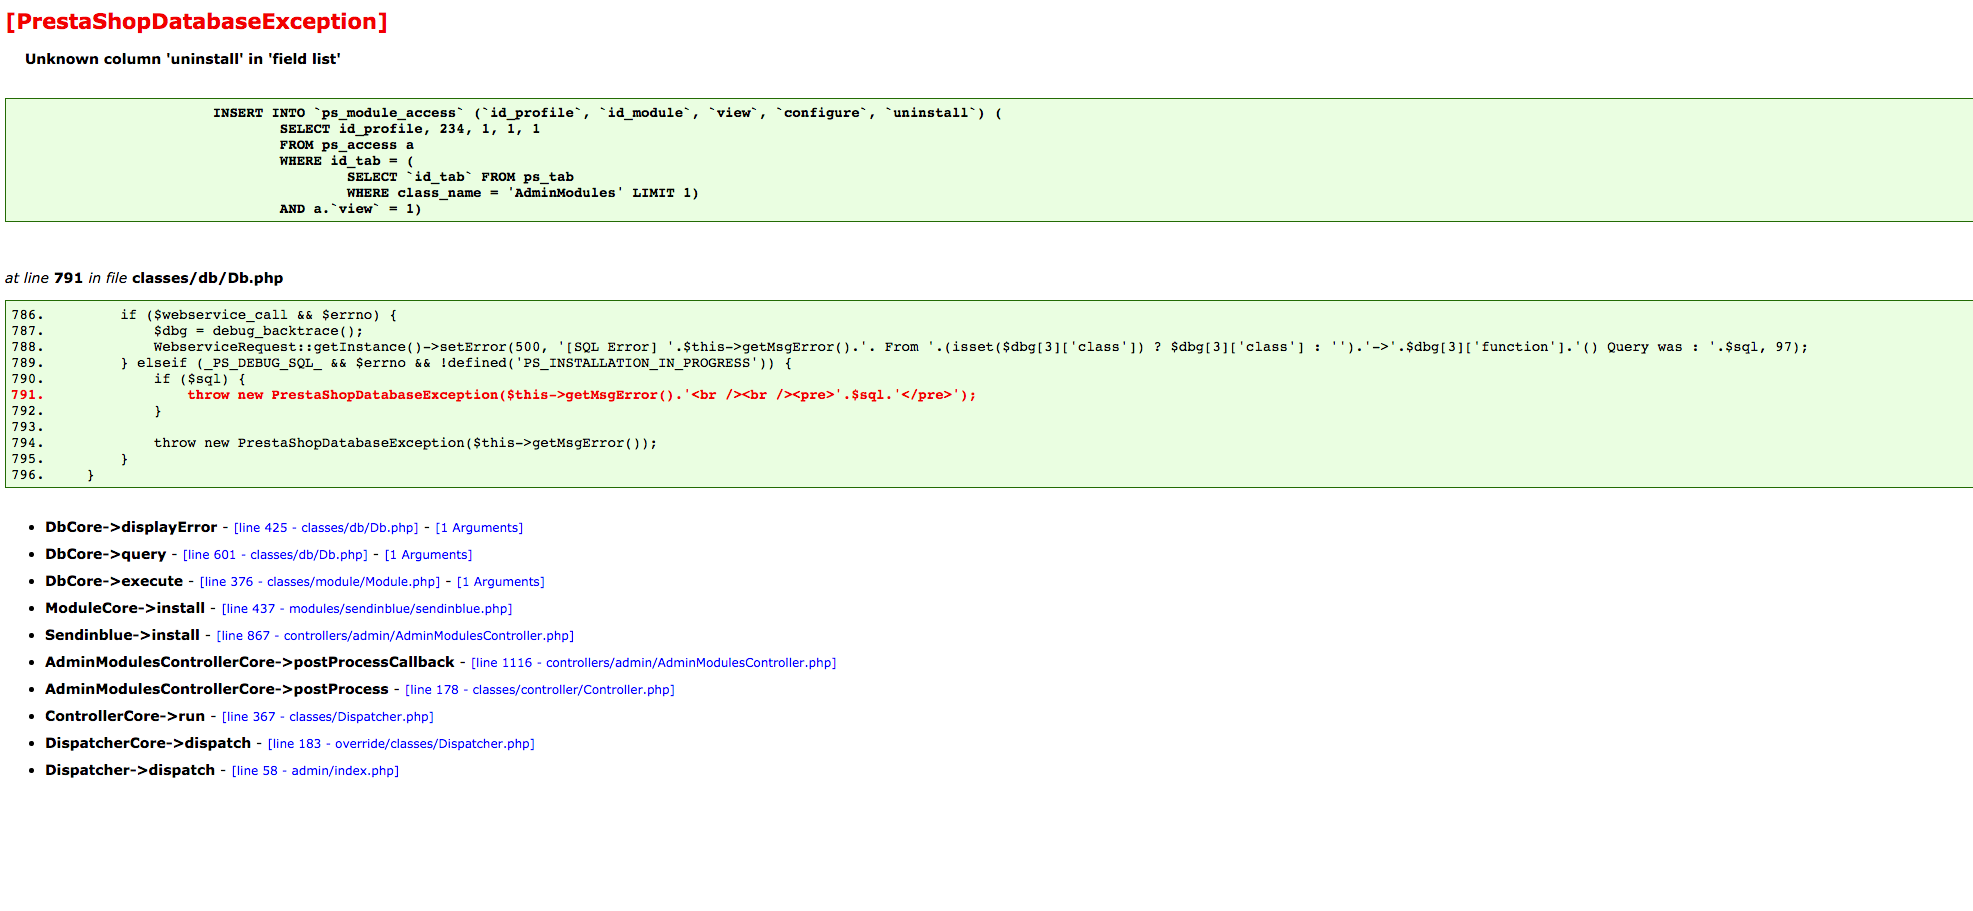Click the SELECT id_profile, 234 line
Image resolution: width=1973 pixels, height=911 pixels.
coord(410,129)
